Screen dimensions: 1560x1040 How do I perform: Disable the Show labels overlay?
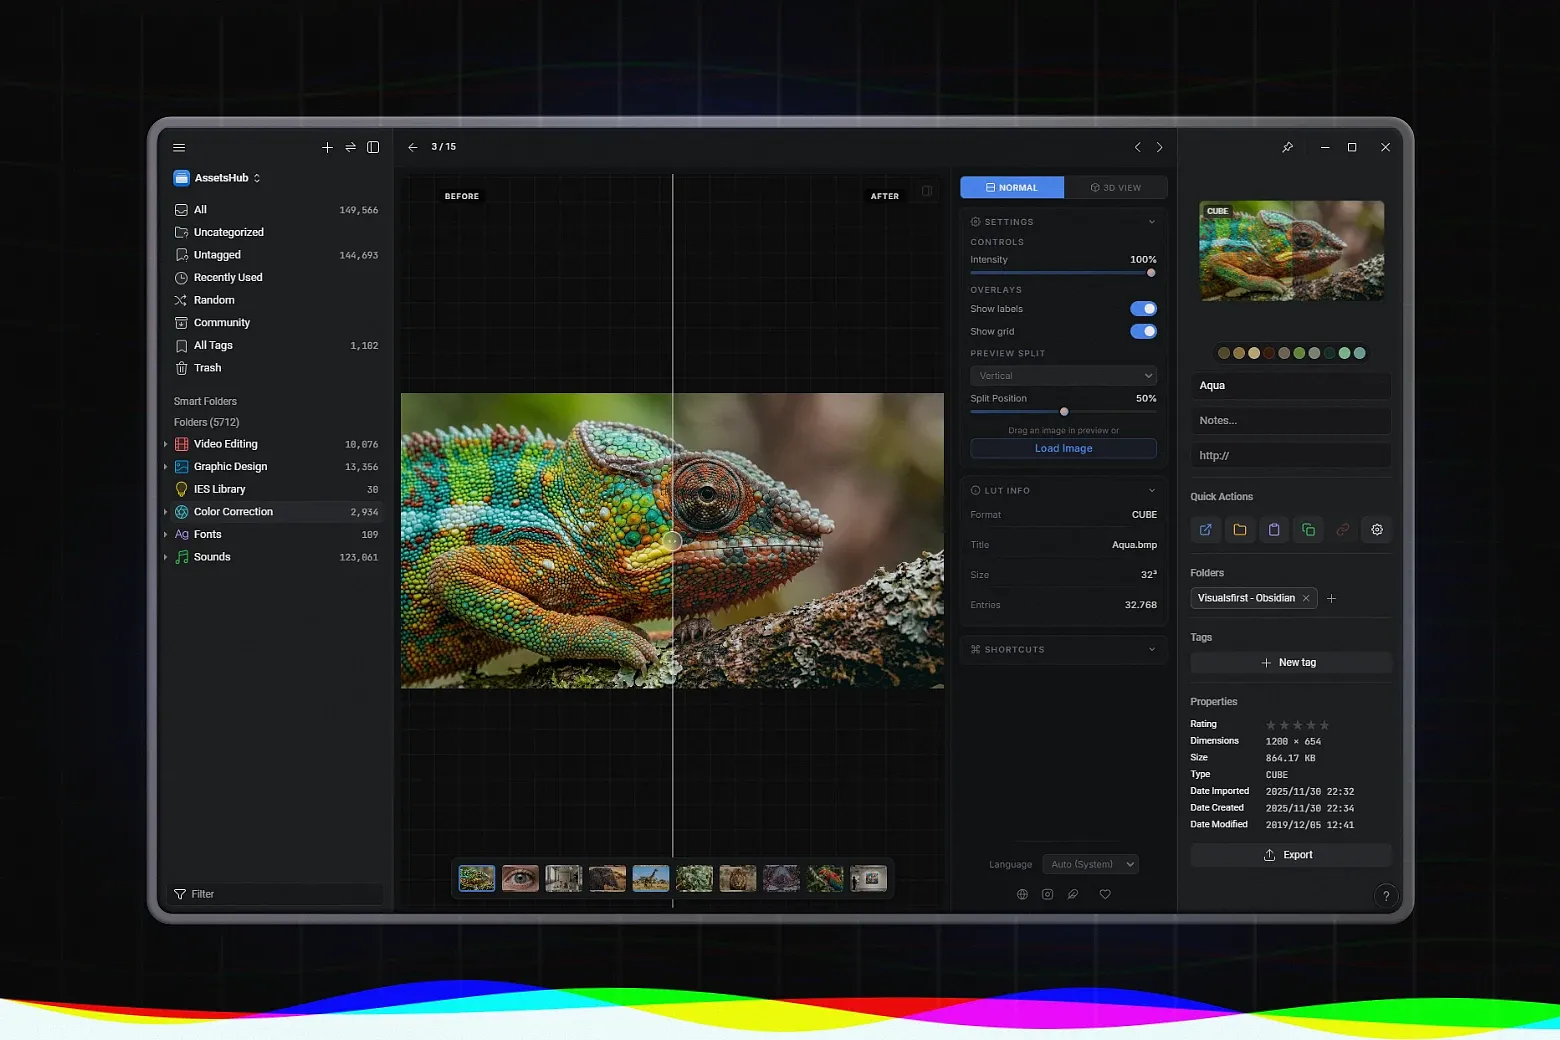(x=1143, y=308)
